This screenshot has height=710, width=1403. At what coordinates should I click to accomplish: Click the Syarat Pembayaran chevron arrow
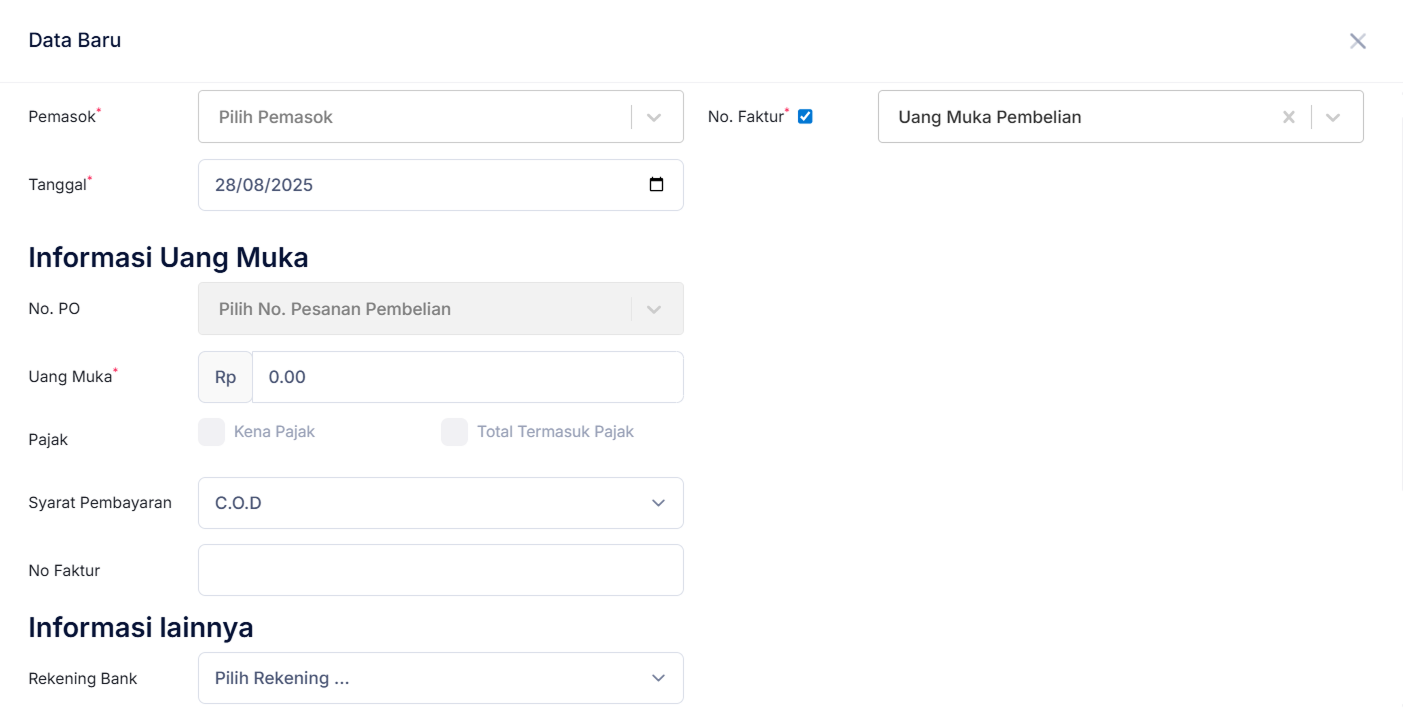658,503
